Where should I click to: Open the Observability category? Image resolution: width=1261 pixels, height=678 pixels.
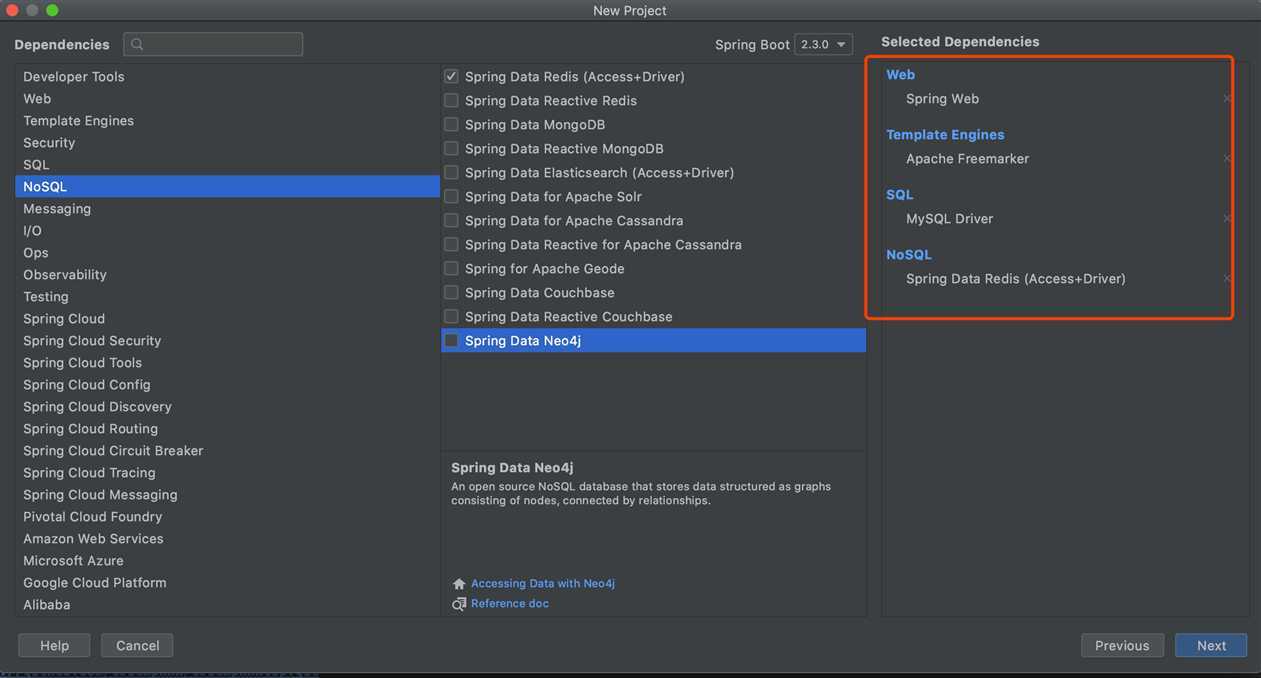click(x=227, y=275)
